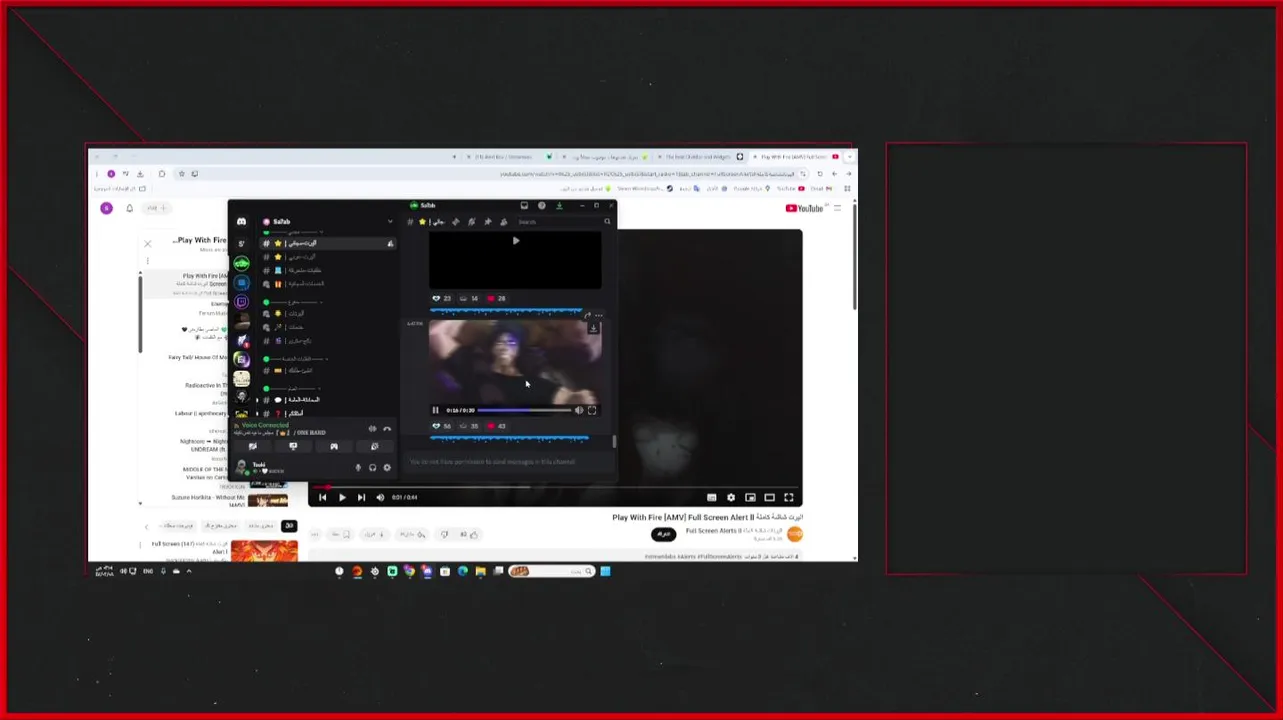Open Discord help question mark icon

(542, 206)
